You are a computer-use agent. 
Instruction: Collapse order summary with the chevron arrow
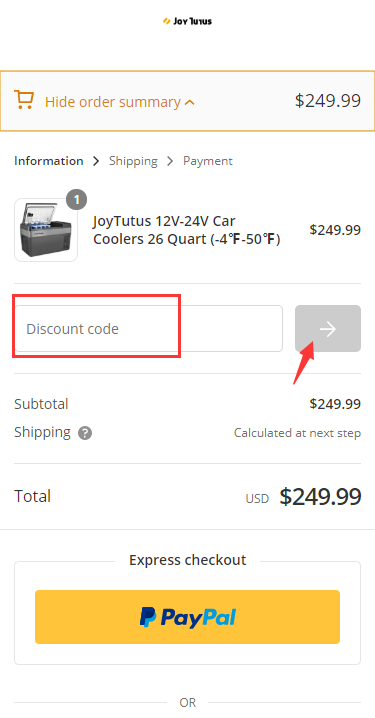click(x=189, y=103)
